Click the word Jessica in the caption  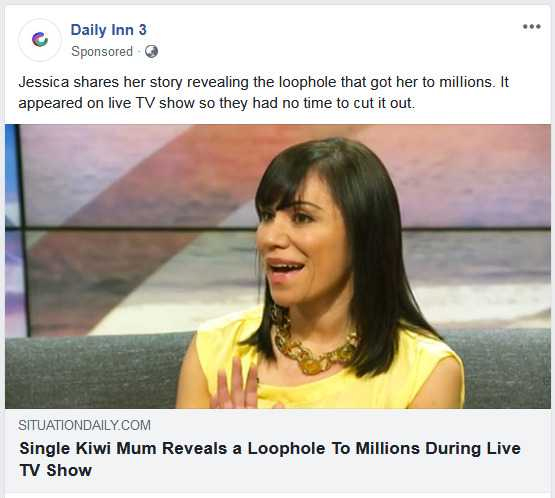[x=44, y=82]
